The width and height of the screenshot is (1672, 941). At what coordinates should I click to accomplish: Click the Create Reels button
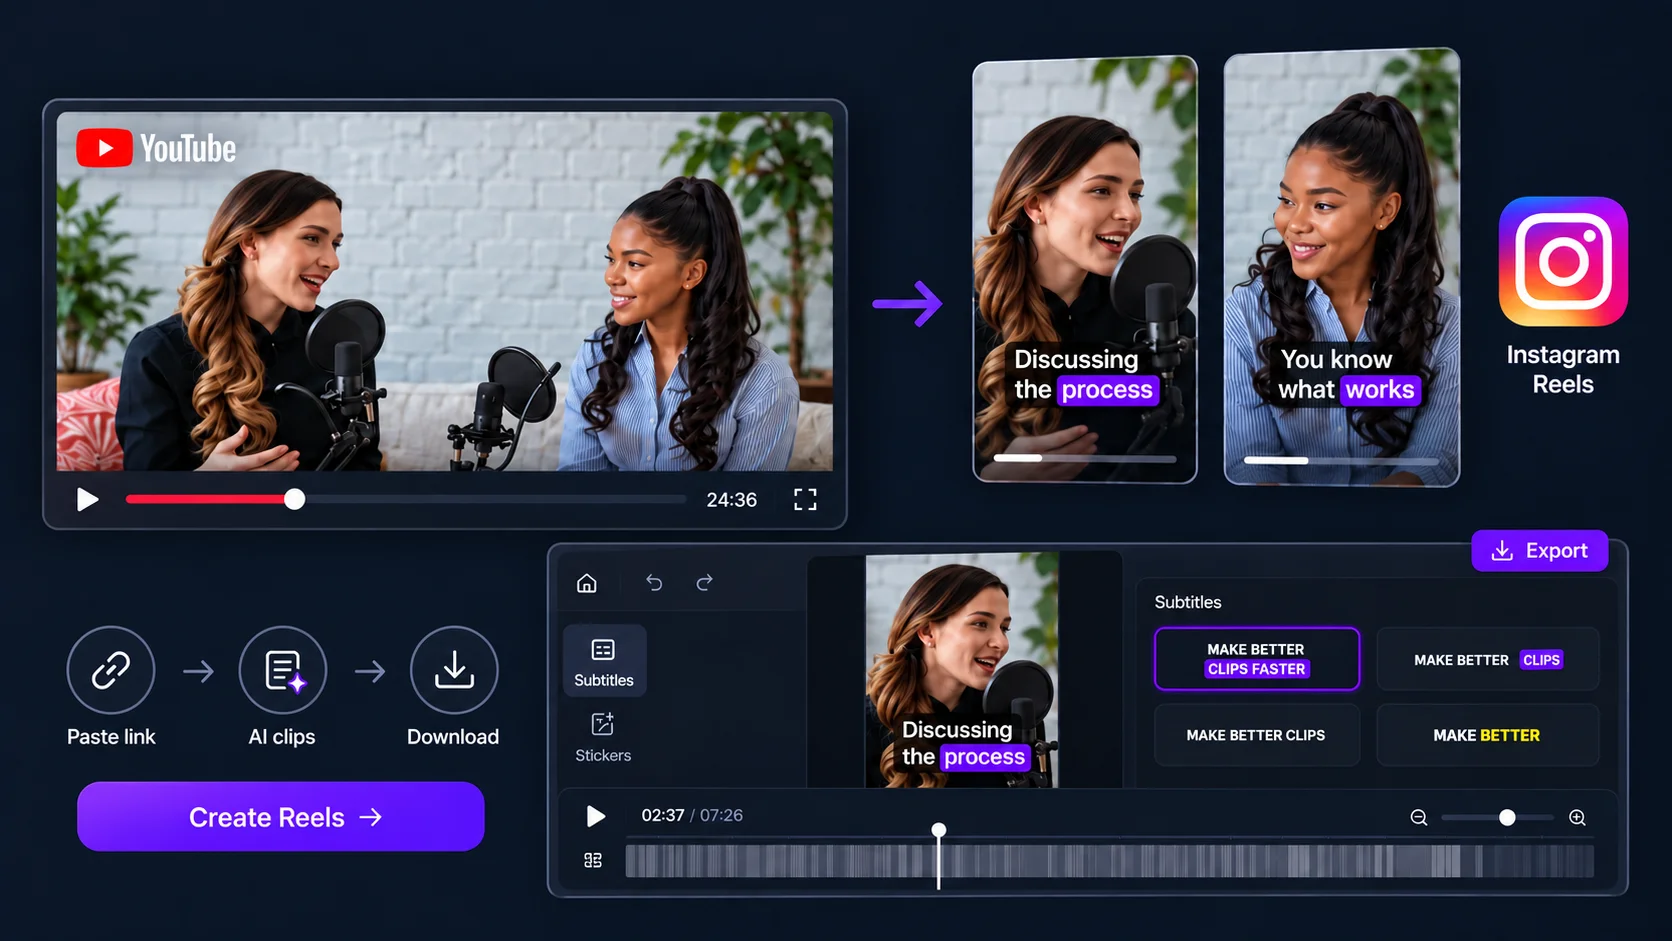281,817
